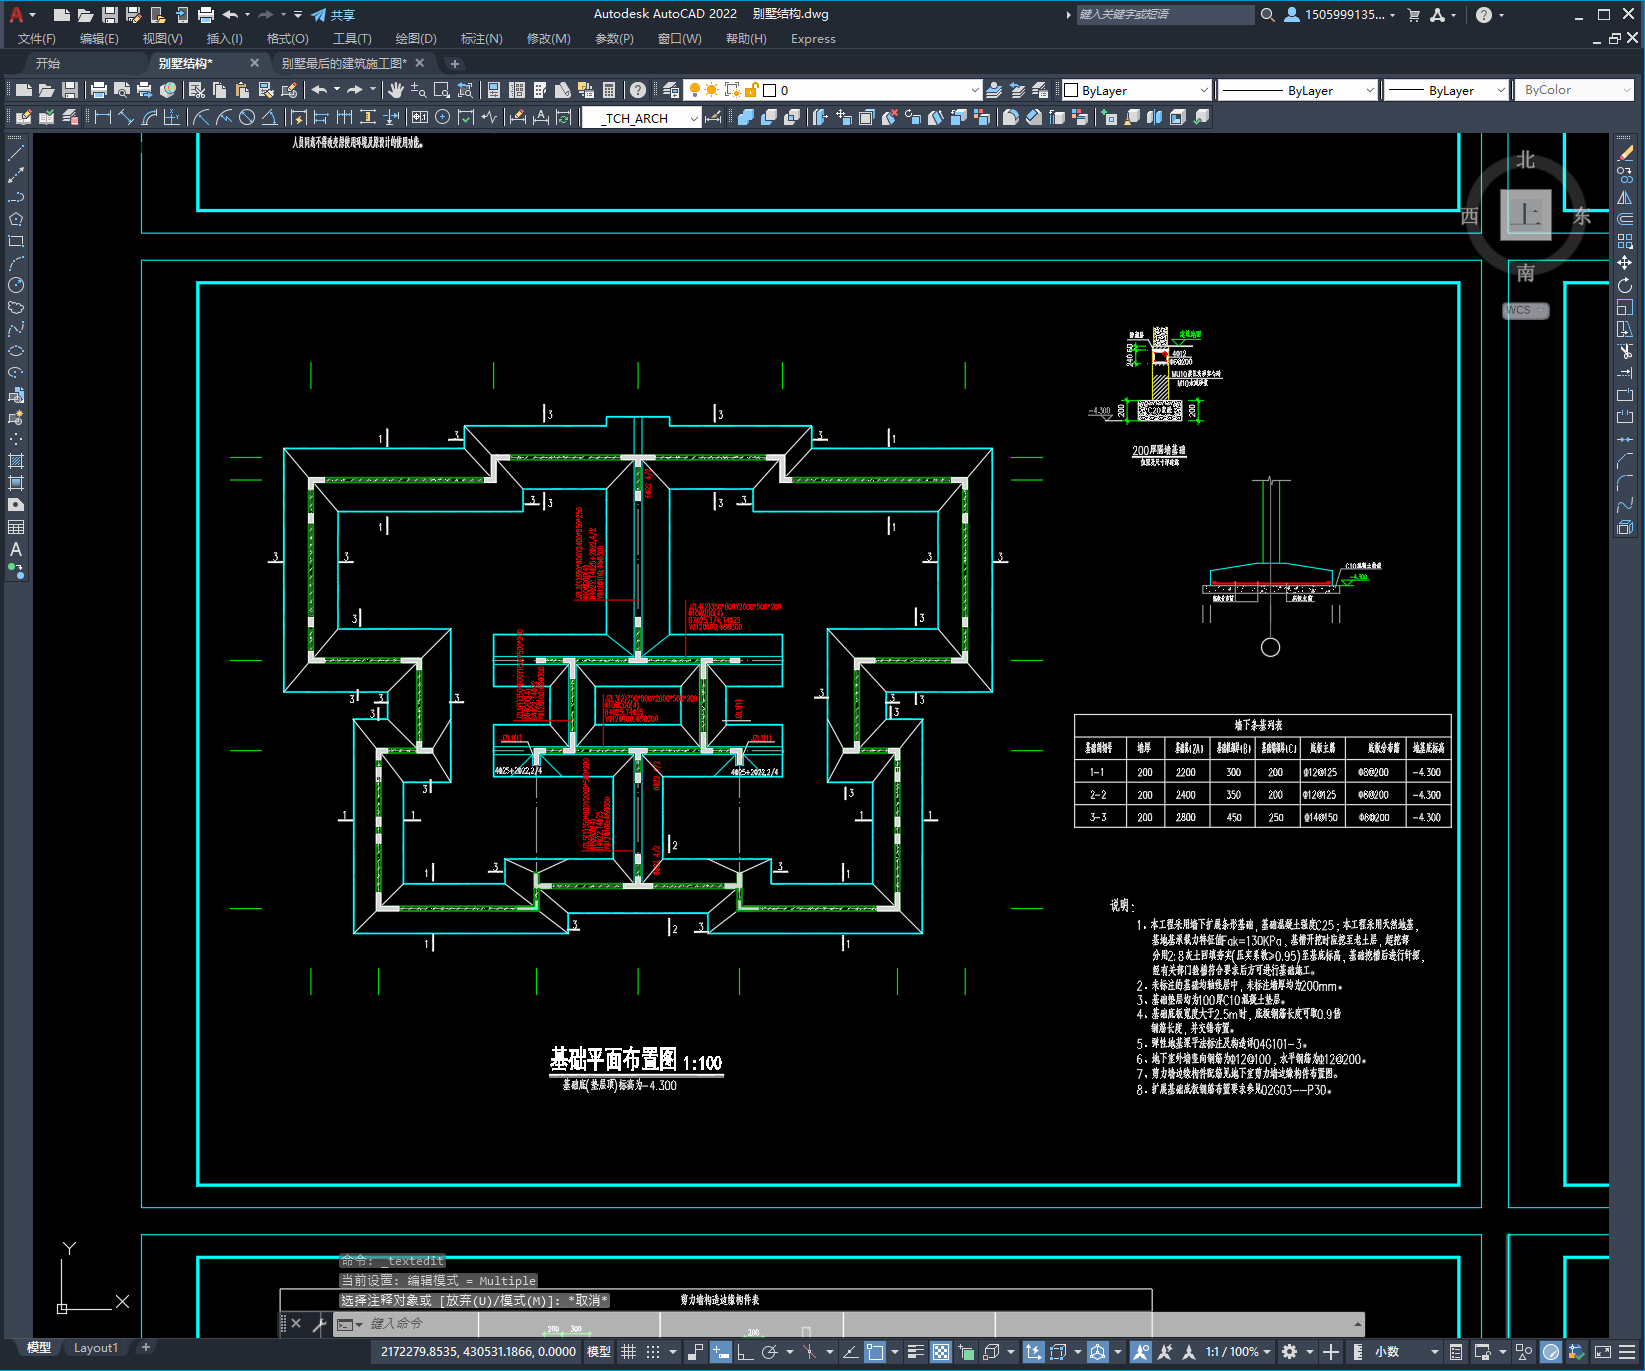Click the Linear dimension tool
Screen dimensions: 1645x1371
click(x=102, y=118)
